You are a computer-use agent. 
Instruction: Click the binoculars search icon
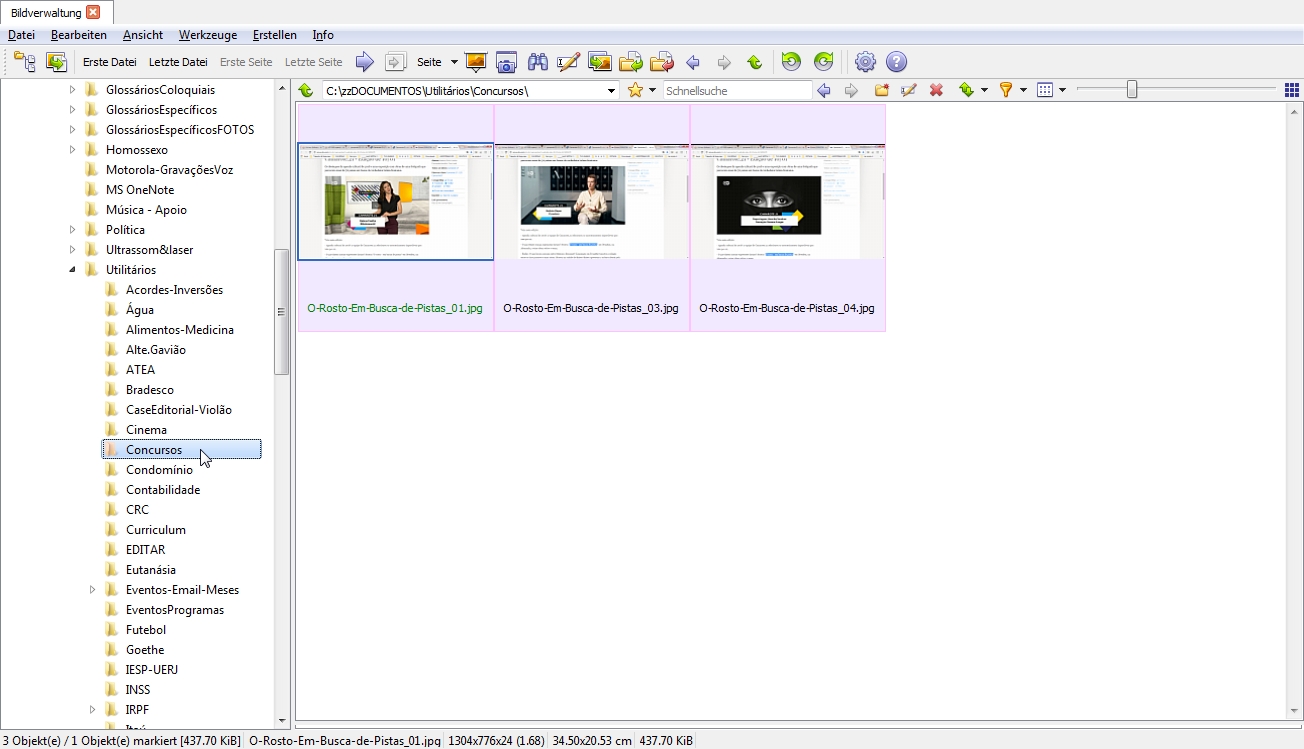point(538,62)
